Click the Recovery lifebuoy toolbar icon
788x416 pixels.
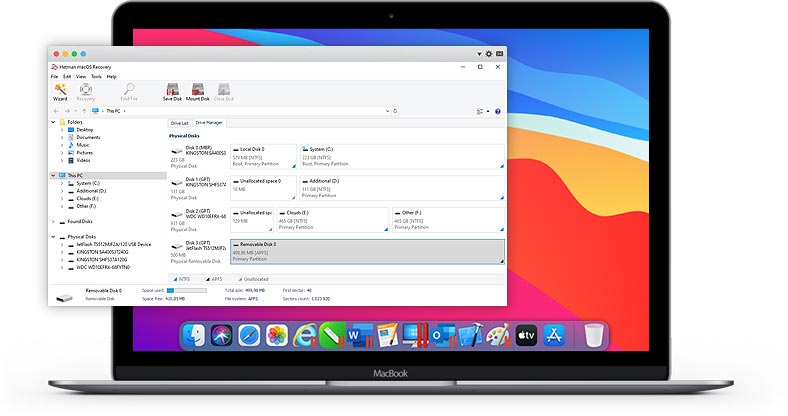86,92
